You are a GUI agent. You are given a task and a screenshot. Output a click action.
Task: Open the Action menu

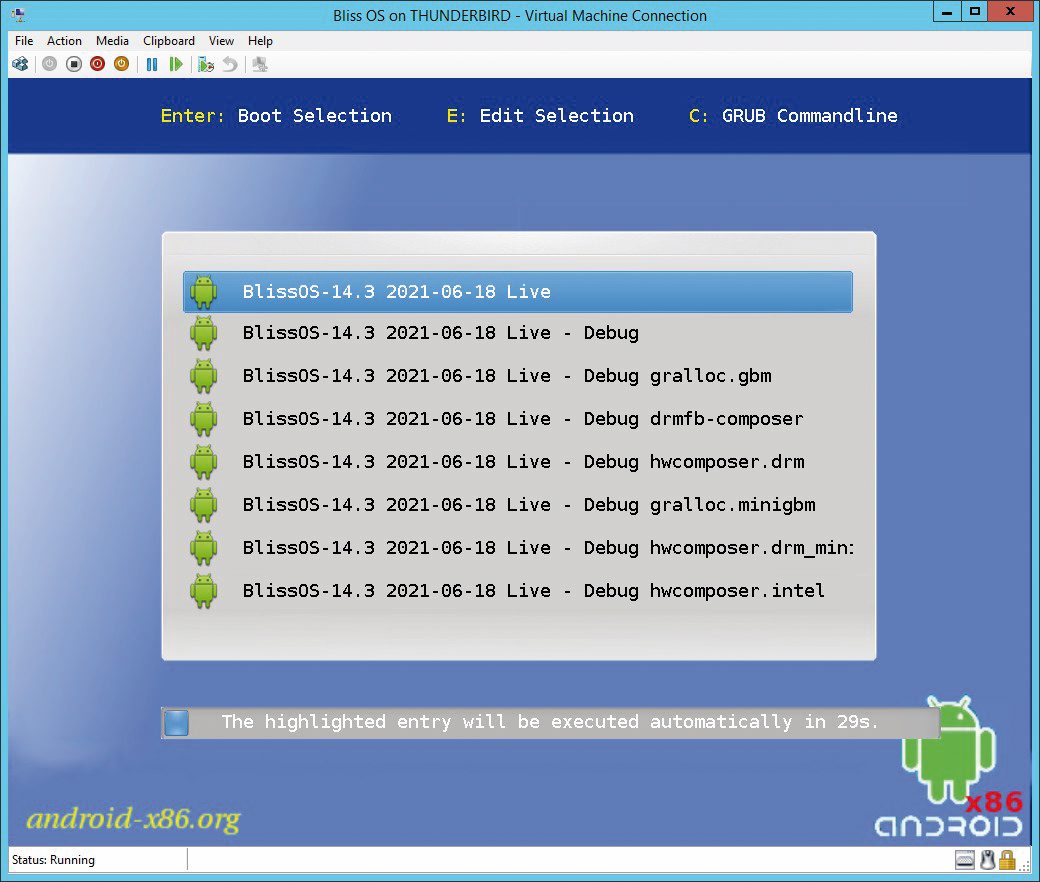(64, 40)
